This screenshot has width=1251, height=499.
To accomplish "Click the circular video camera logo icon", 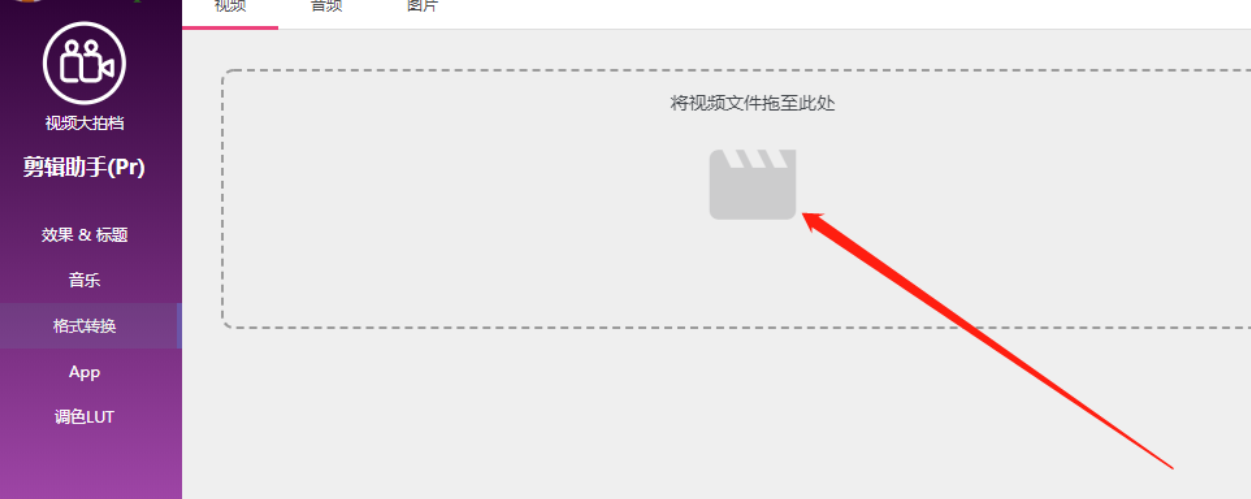I will pos(84,63).
